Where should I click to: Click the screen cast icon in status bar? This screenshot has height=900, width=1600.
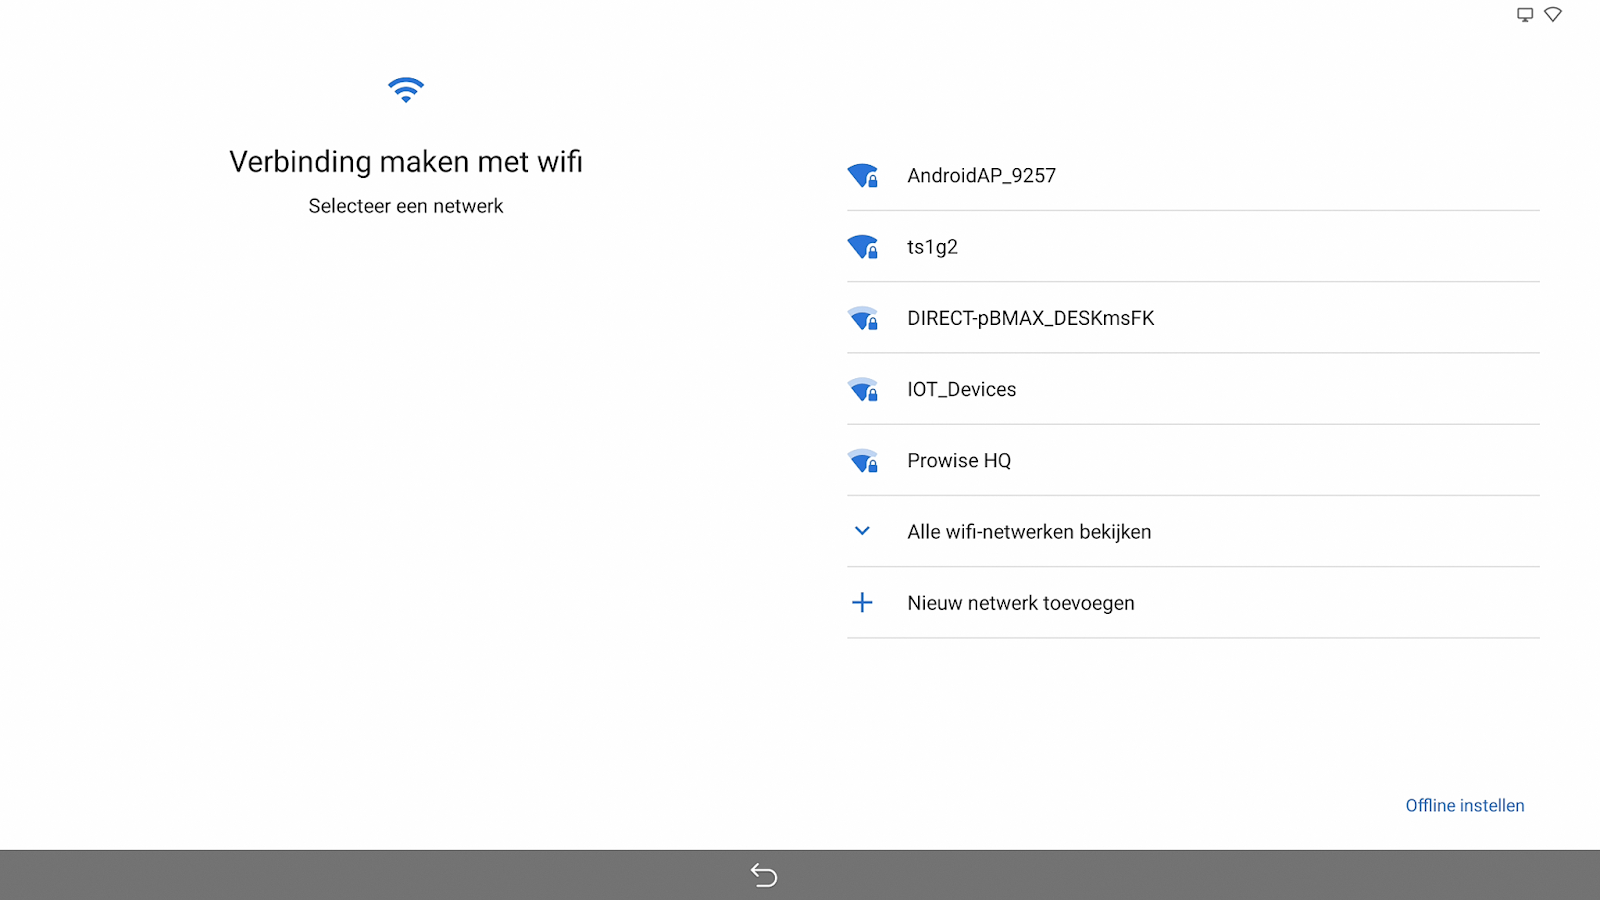(1525, 15)
